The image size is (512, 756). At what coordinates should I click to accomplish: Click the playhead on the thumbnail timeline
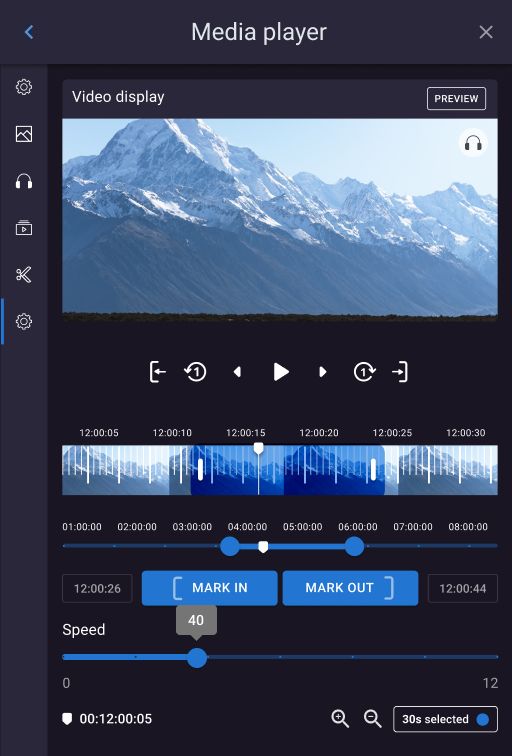258,448
